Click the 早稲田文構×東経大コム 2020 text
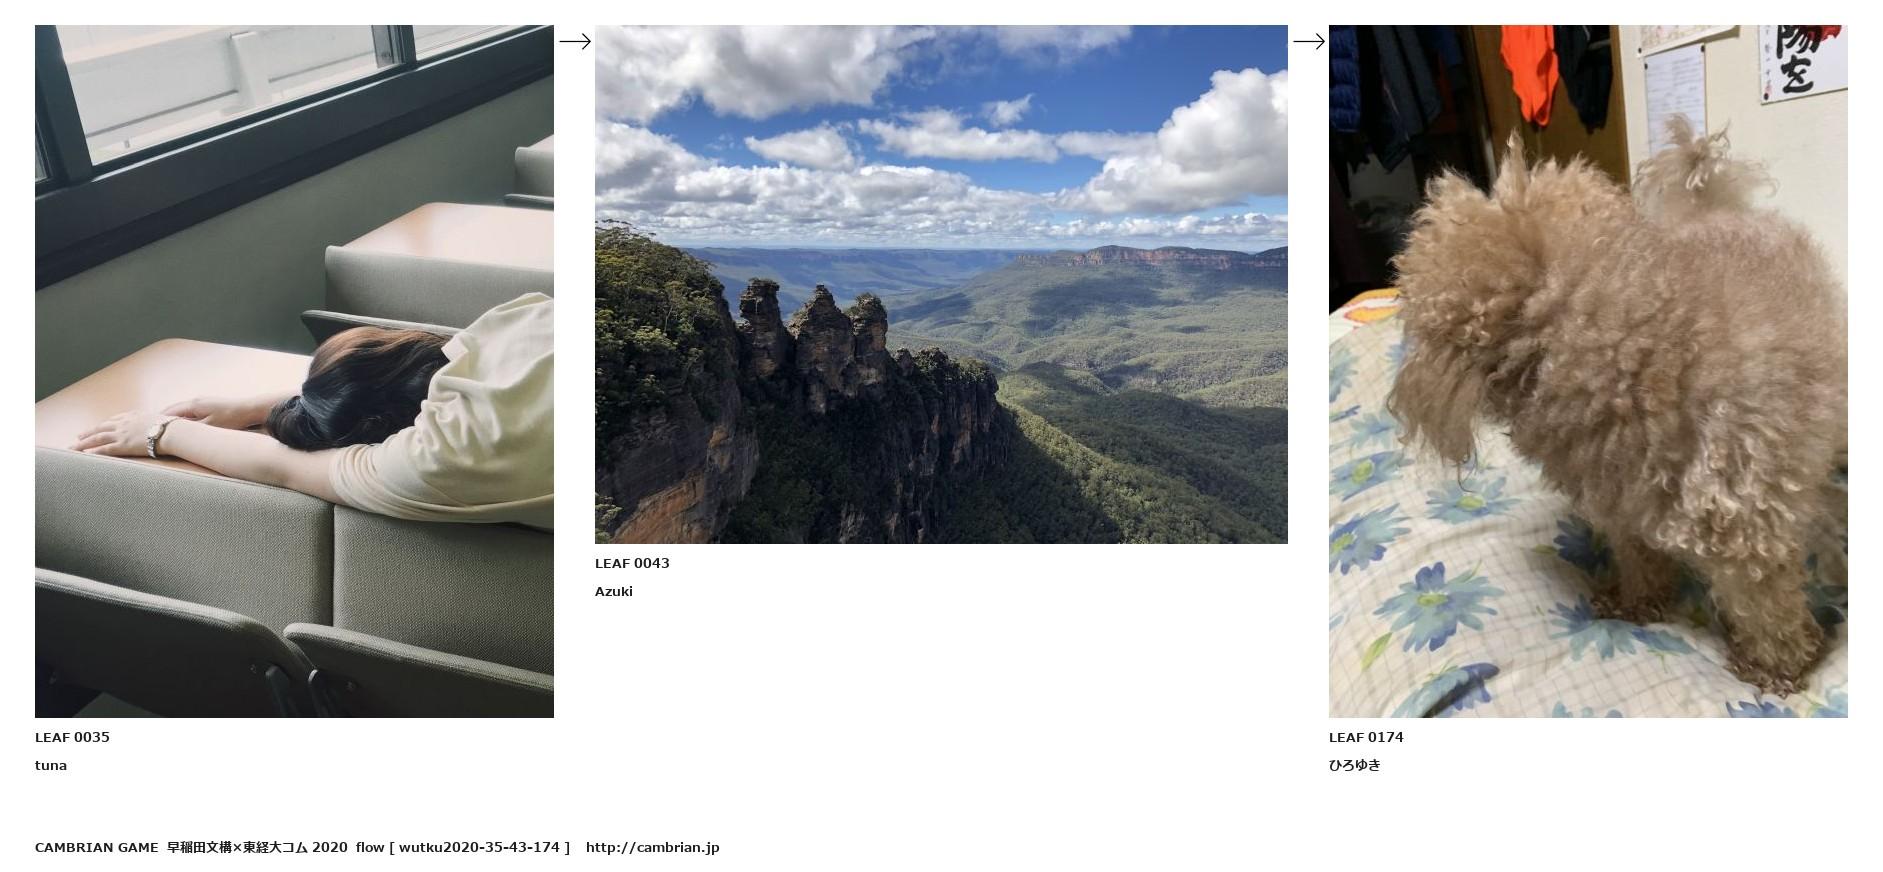This screenshot has height=872, width=1883. [257, 847]
